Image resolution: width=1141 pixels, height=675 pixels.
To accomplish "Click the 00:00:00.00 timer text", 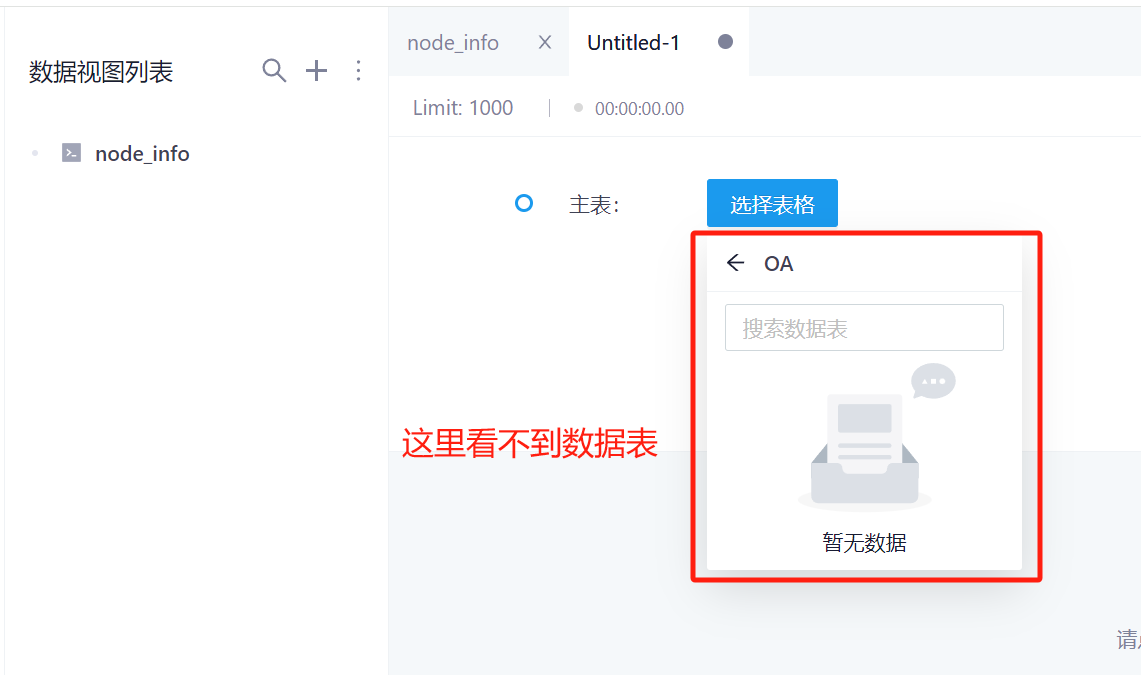I will [x=639, y=109].
